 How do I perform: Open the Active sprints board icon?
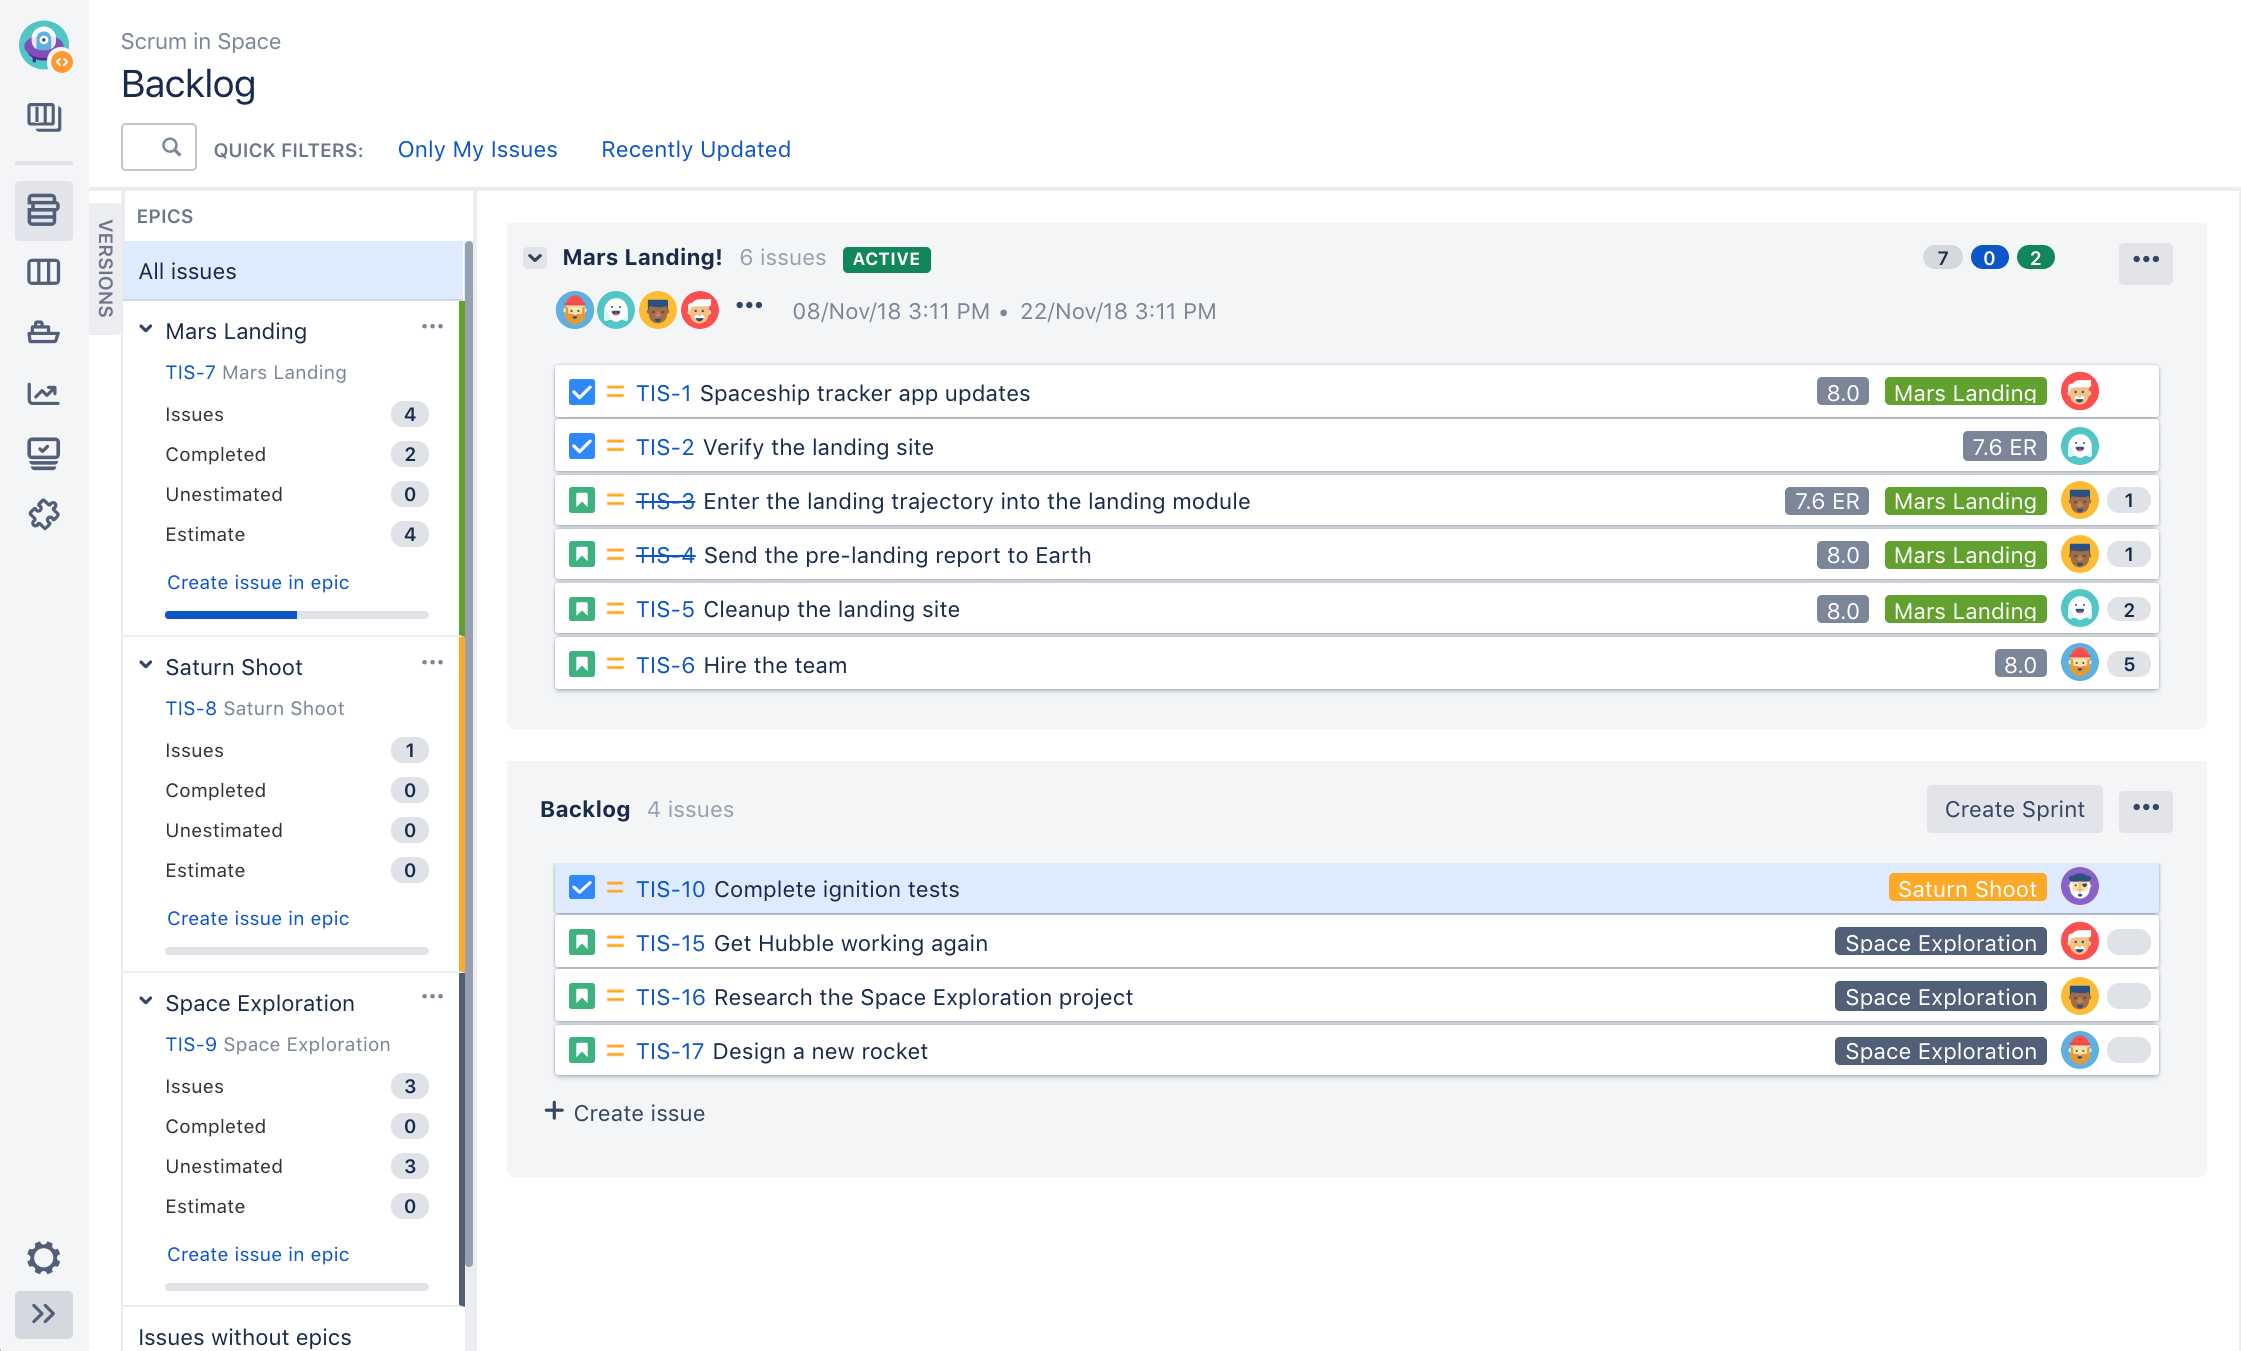[x=43, y=272]
